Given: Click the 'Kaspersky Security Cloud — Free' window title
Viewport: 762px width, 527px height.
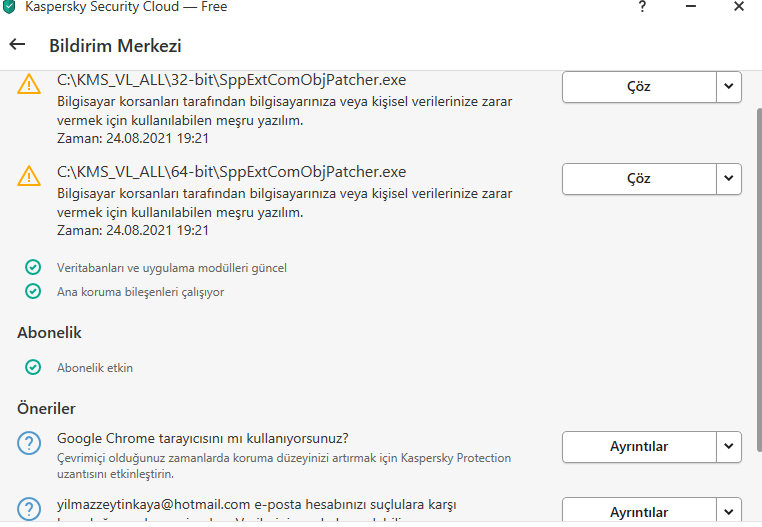Looking at the screenshot, I should tap(126, 7).
